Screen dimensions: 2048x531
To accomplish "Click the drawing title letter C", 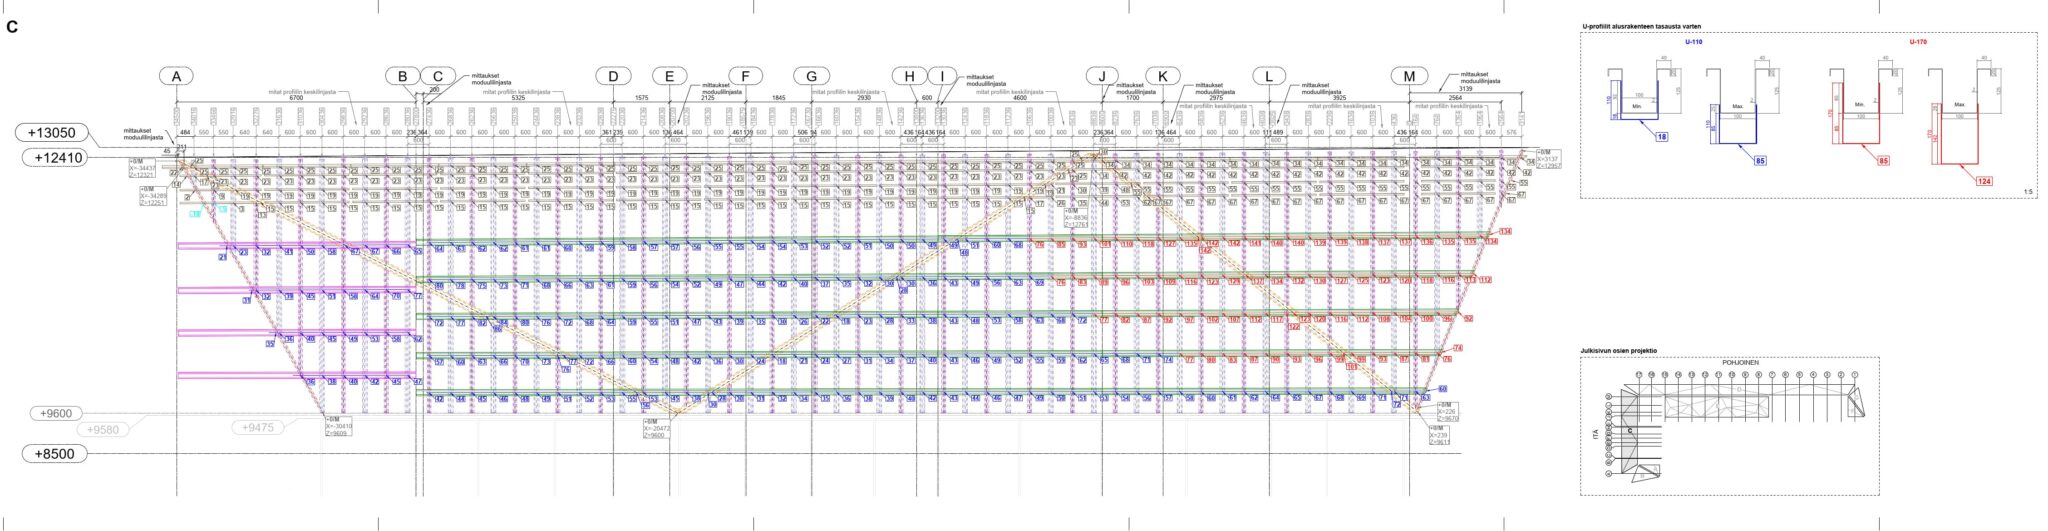I will (12, 27).
